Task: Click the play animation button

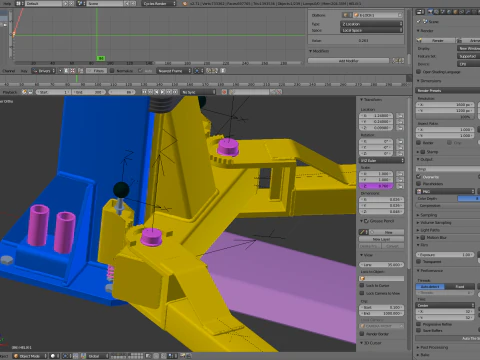Action: 162,92
